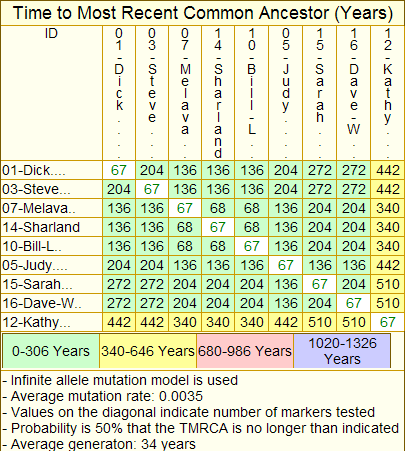Click the '05-Judy' column header
The image size is (405, 451).
coord(286,93)
